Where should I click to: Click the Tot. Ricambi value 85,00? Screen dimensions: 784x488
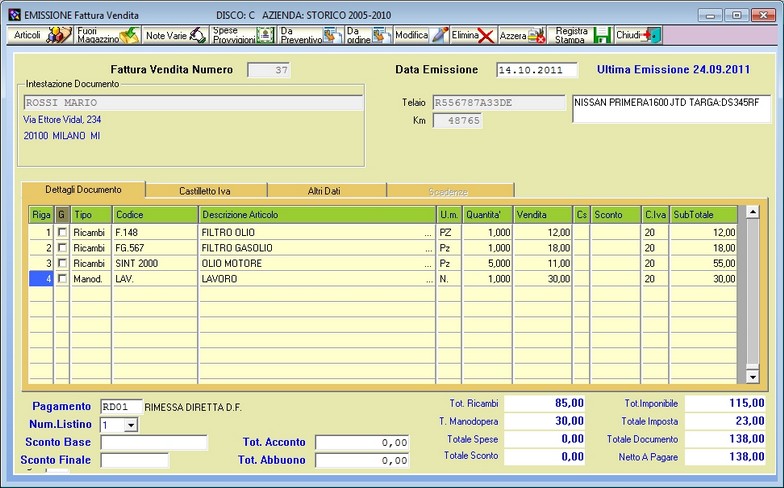point(544,403)
